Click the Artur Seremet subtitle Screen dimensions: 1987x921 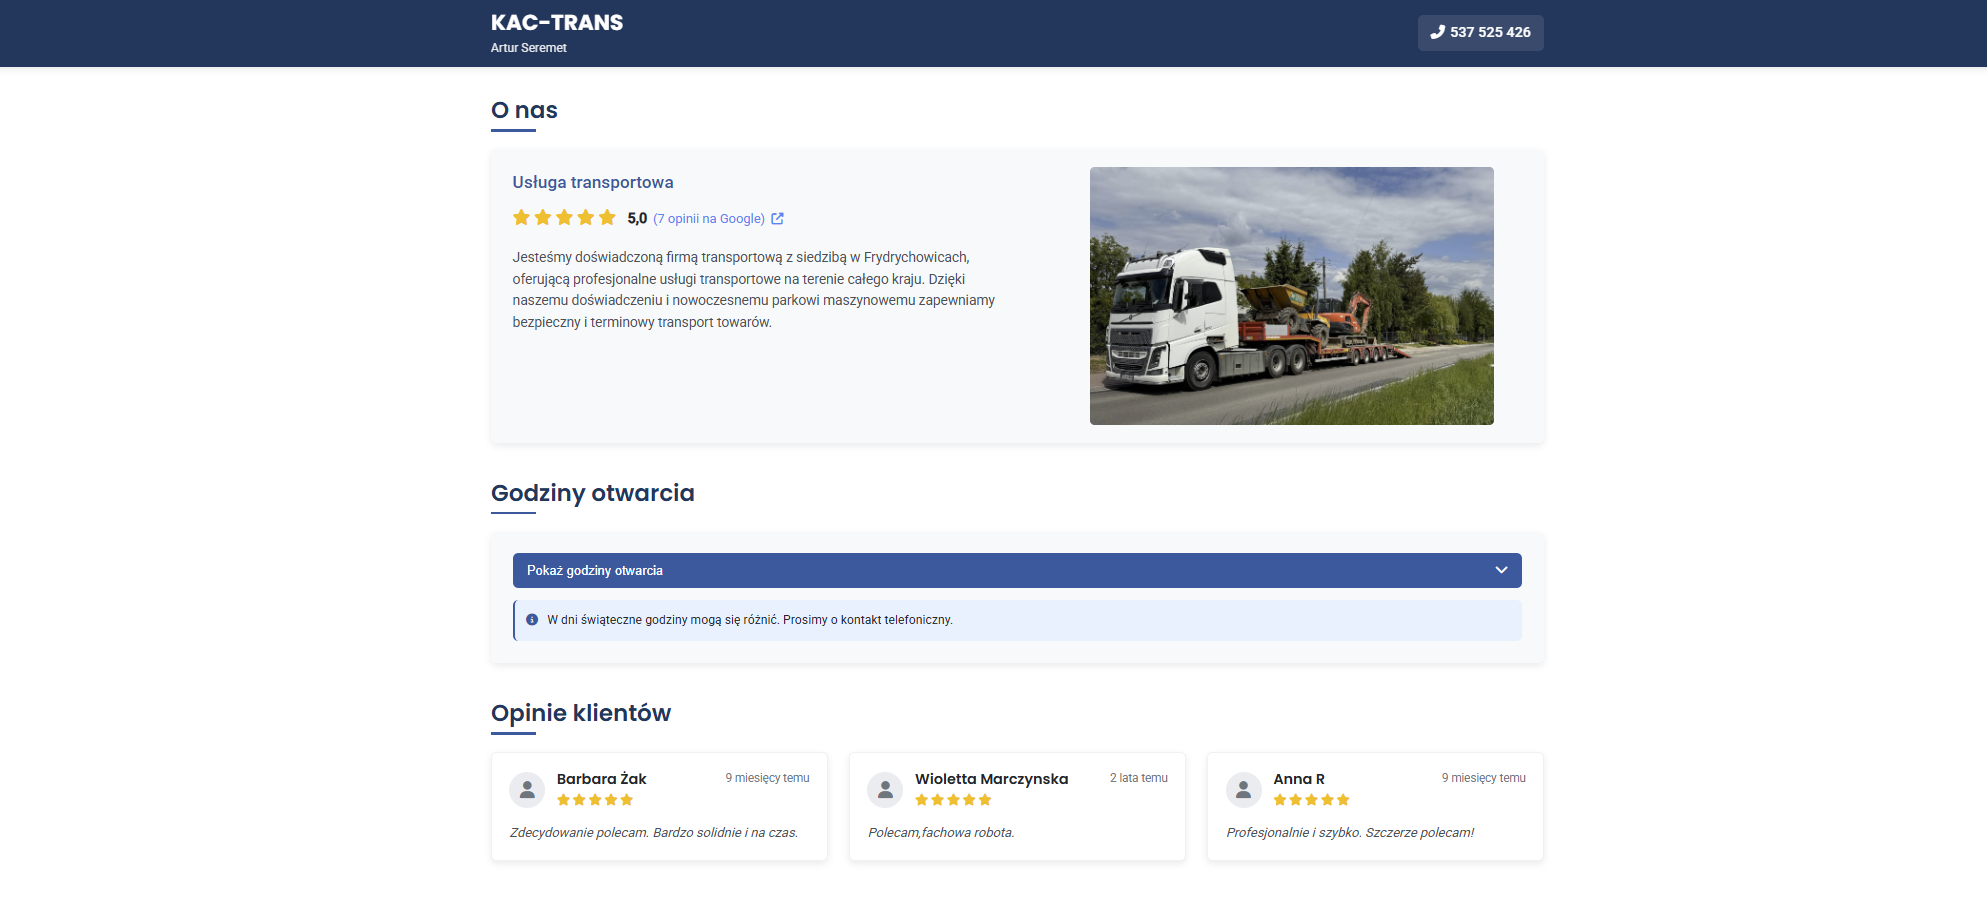pos(528,48)
